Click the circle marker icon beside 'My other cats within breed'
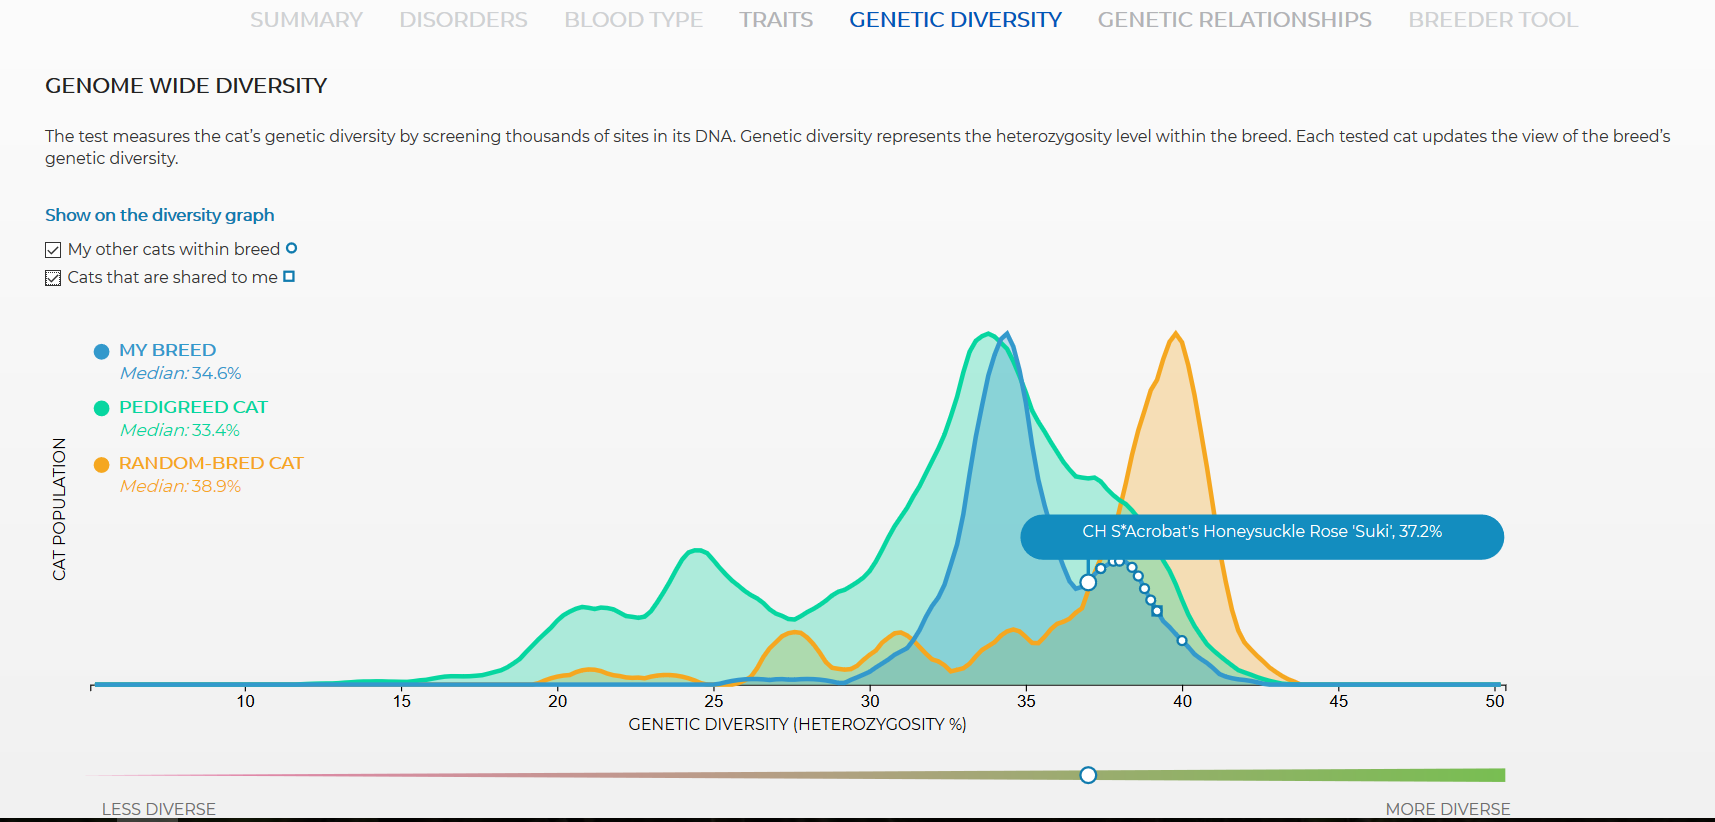This screenshot has width=1715, height=822. pos(291,248)
